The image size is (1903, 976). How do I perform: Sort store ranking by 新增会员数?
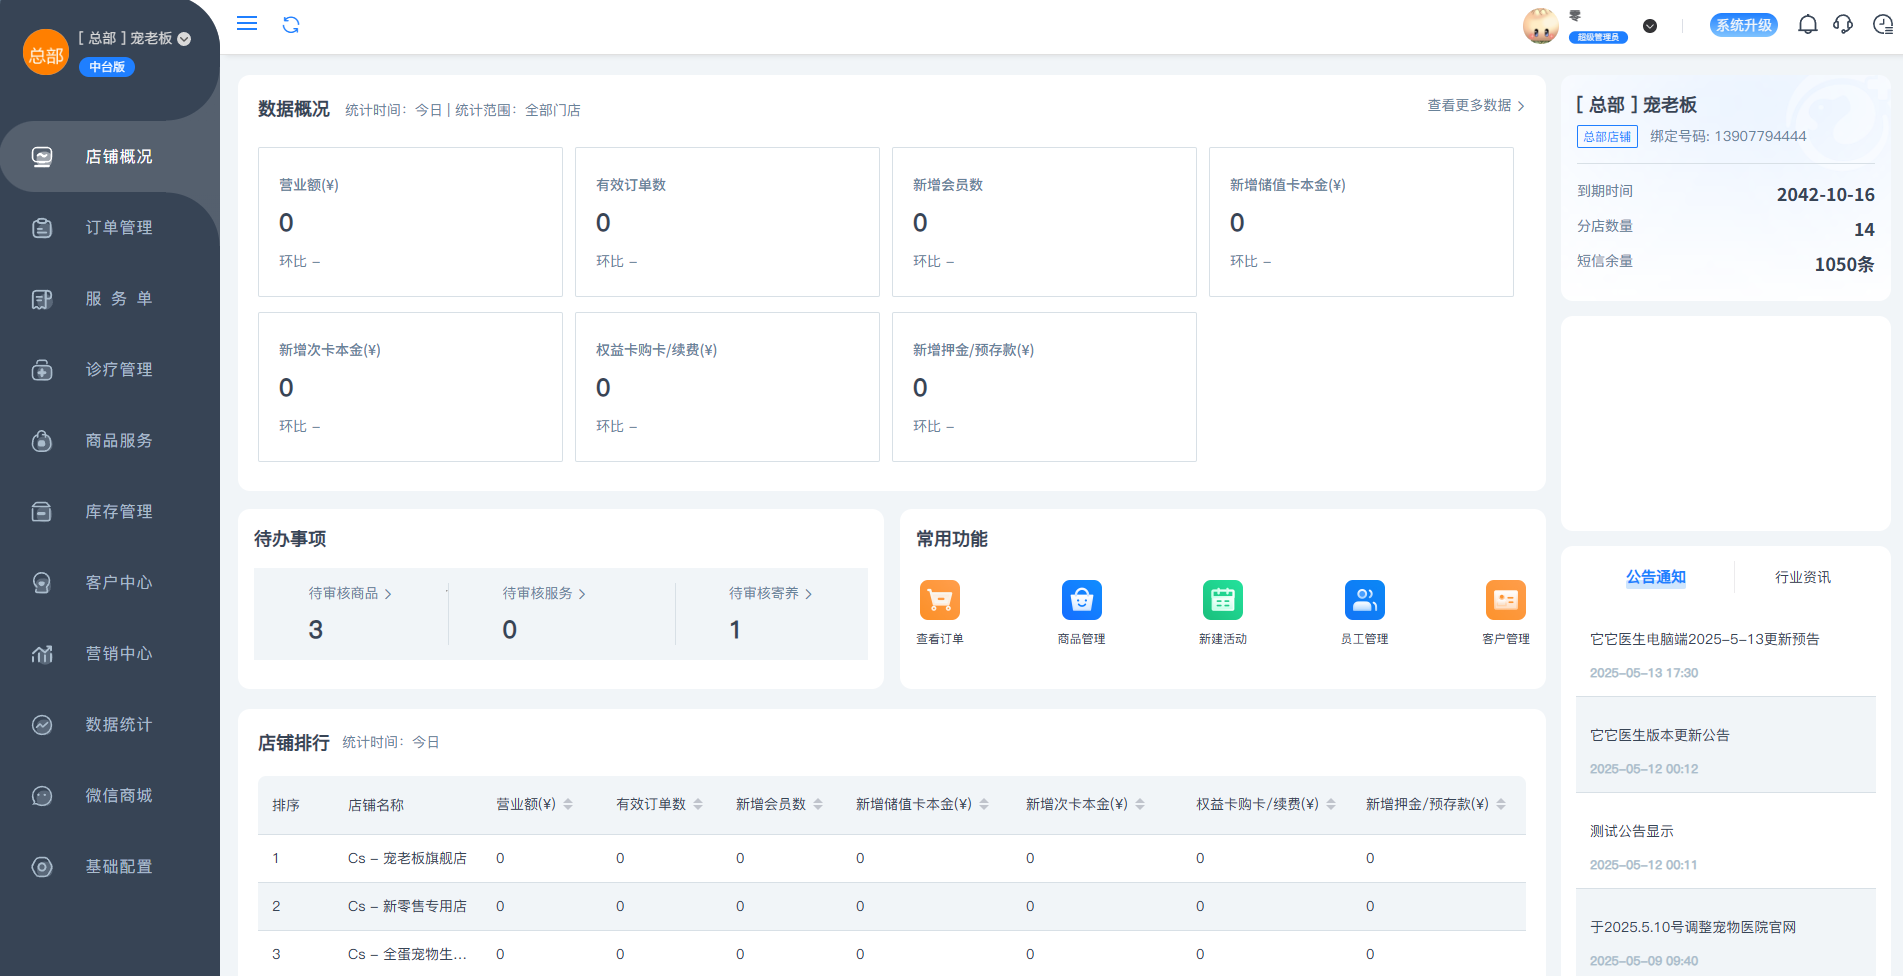coord(818,804)
